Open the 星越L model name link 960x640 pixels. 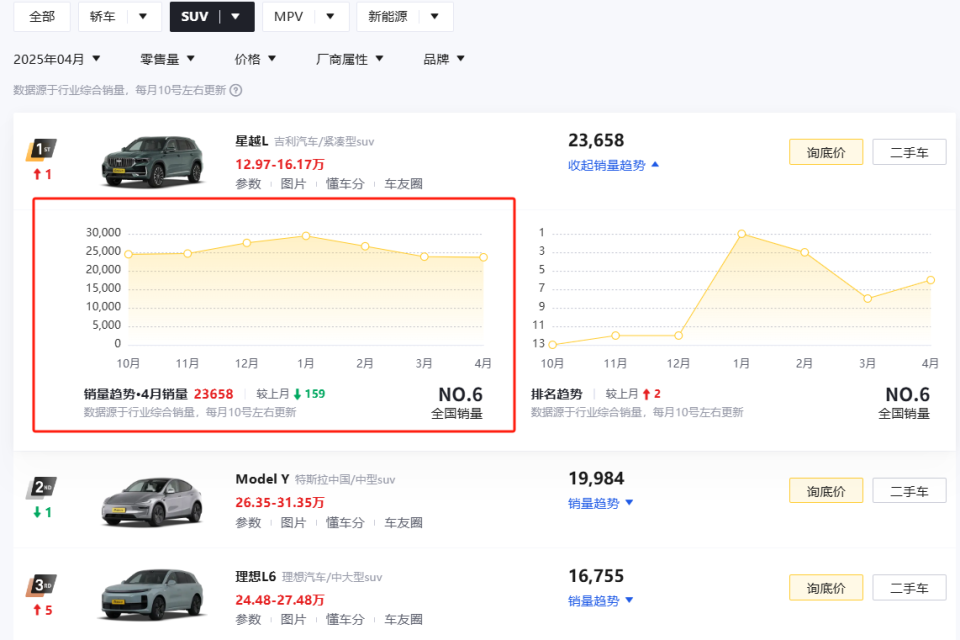click(x=252, y=141)
